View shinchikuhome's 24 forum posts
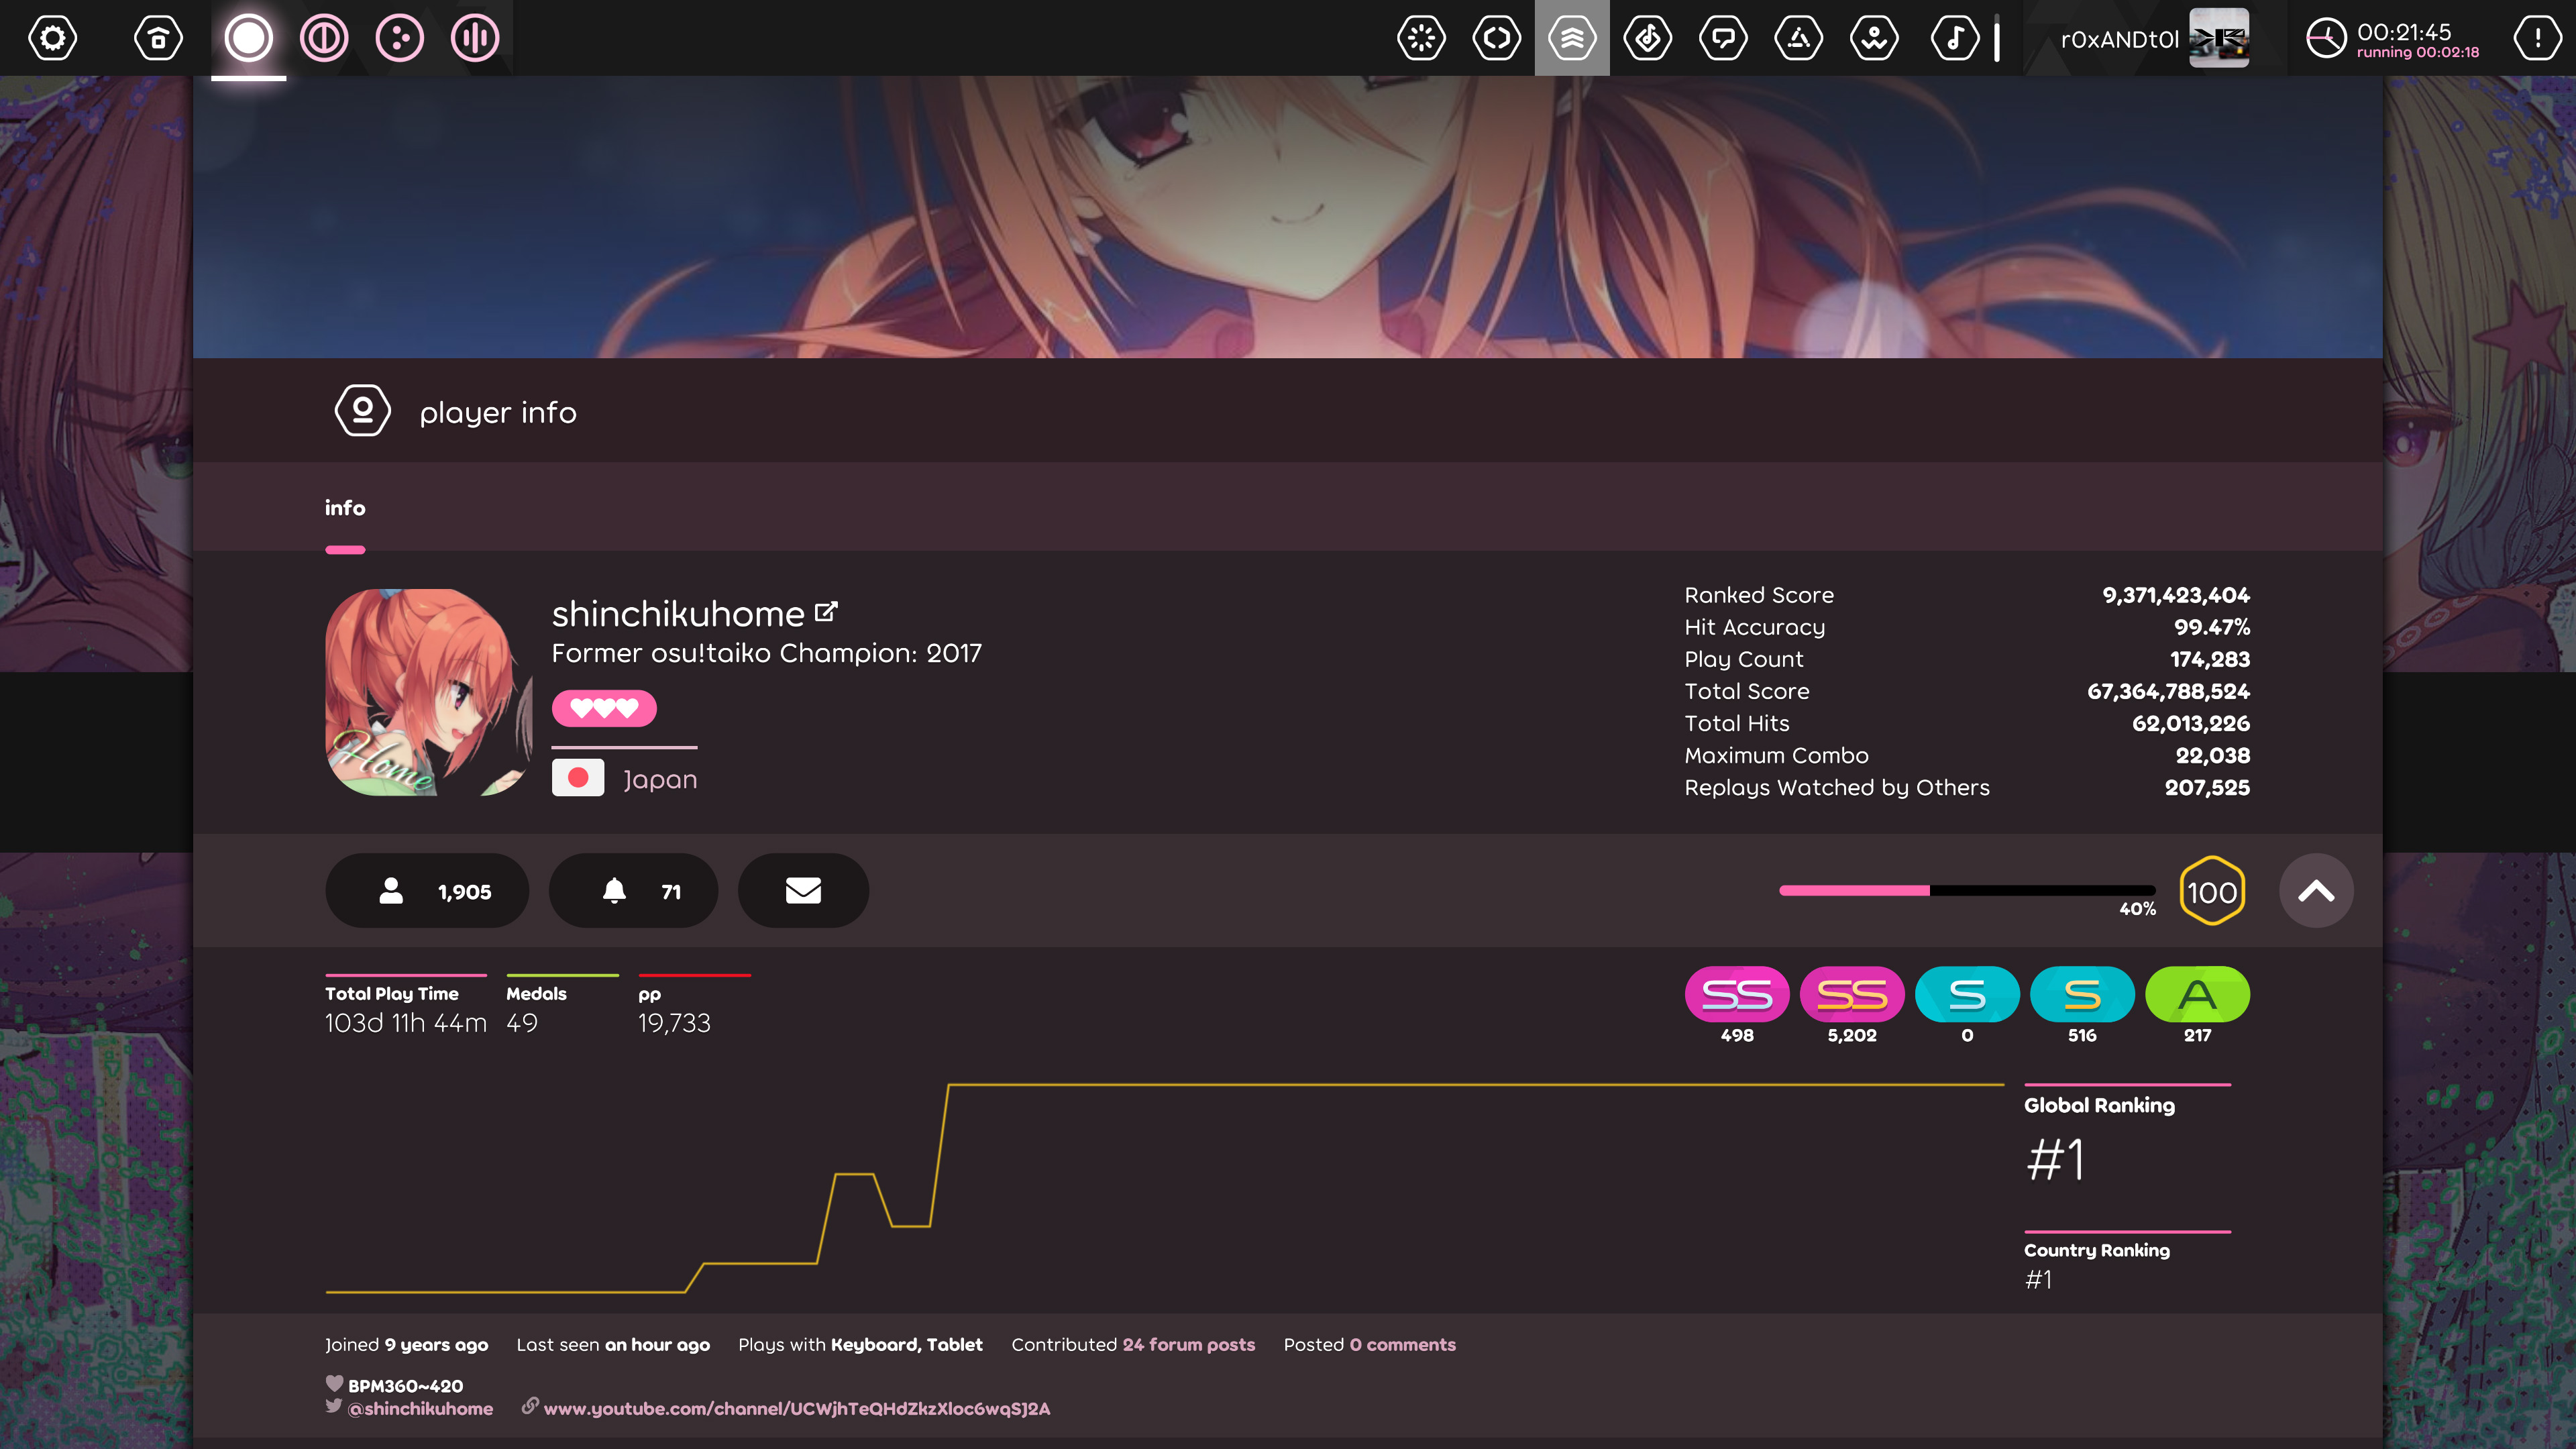The height and width of the screenshot is (1449, 2576). pos(1188,1344)
